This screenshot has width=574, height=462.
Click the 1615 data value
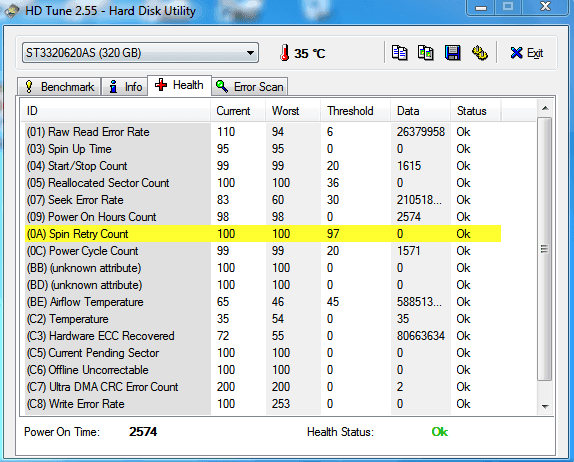409,166
